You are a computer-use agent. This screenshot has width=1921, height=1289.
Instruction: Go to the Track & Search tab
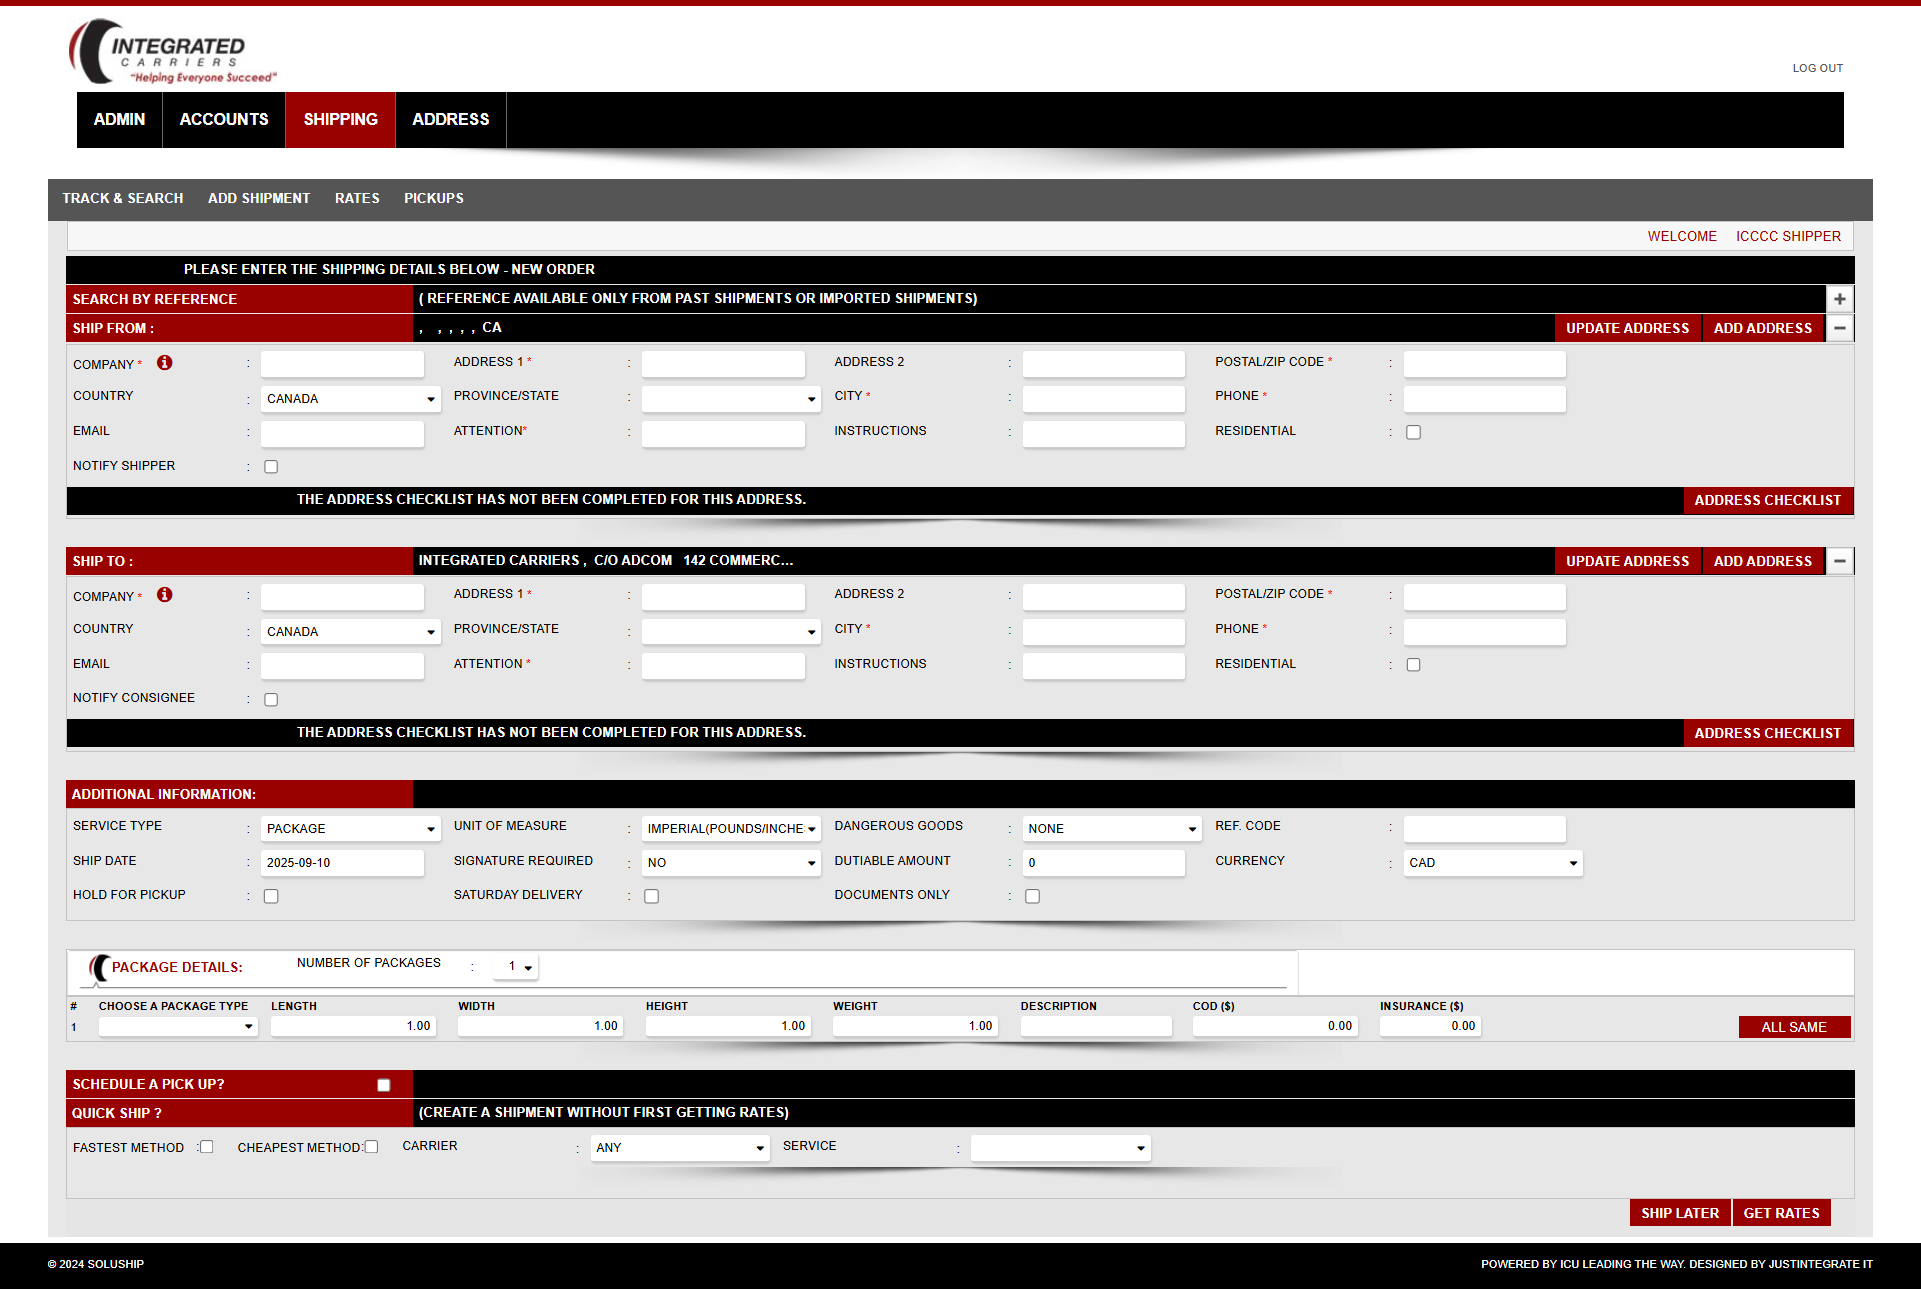(x=123, y=199)
